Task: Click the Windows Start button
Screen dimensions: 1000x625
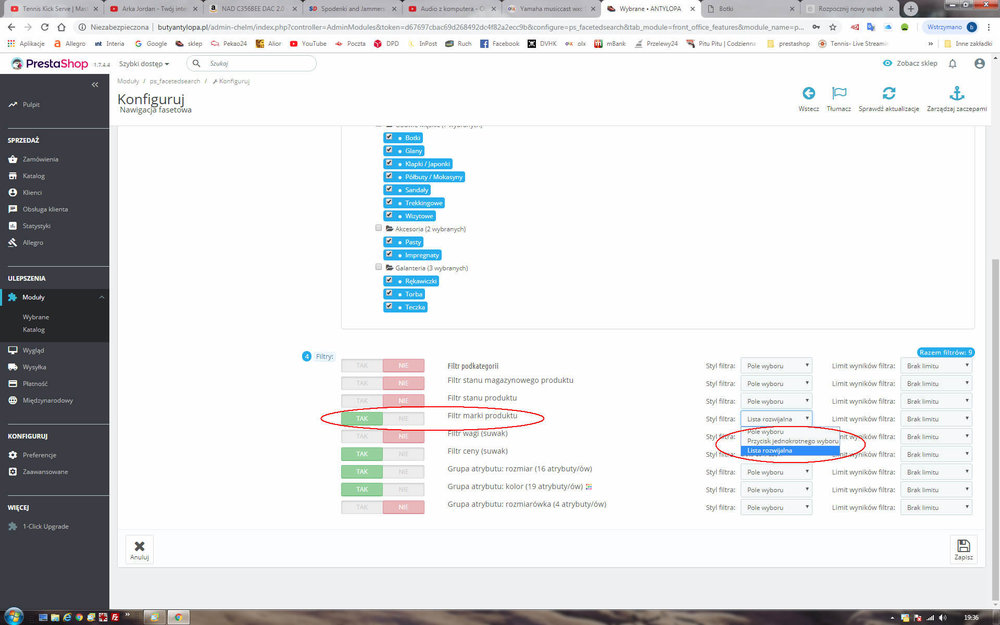Action: [x=13, y=617]
